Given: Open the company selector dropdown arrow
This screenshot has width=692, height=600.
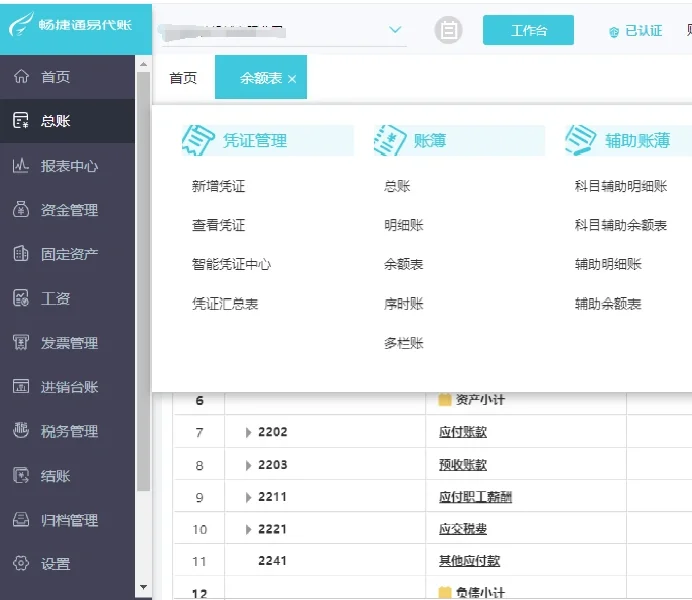Looking at the screenshot, I should pyautogui.click(x=395, y=30).
